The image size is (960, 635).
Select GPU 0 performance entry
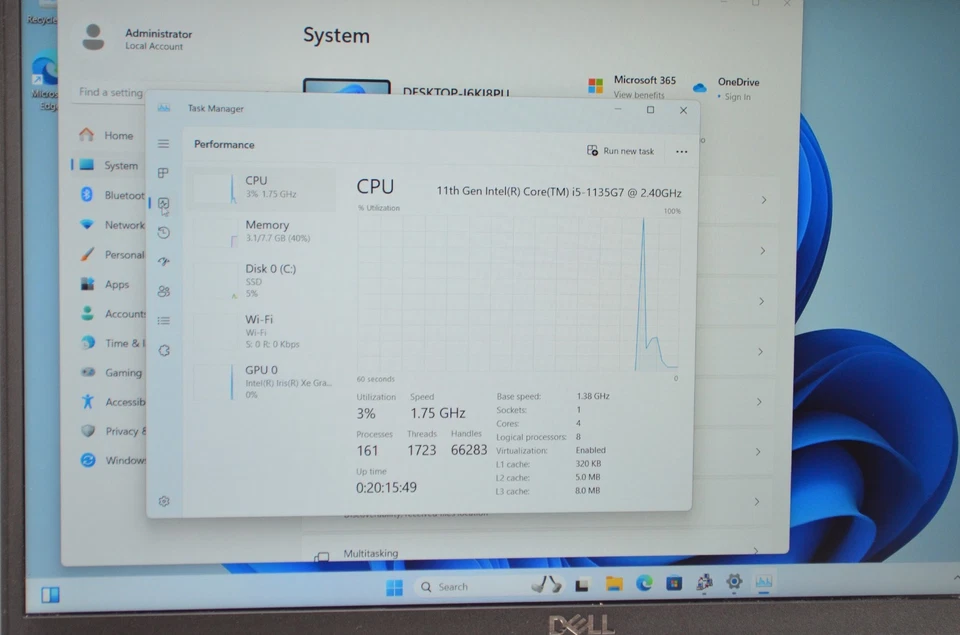point(263,381)
